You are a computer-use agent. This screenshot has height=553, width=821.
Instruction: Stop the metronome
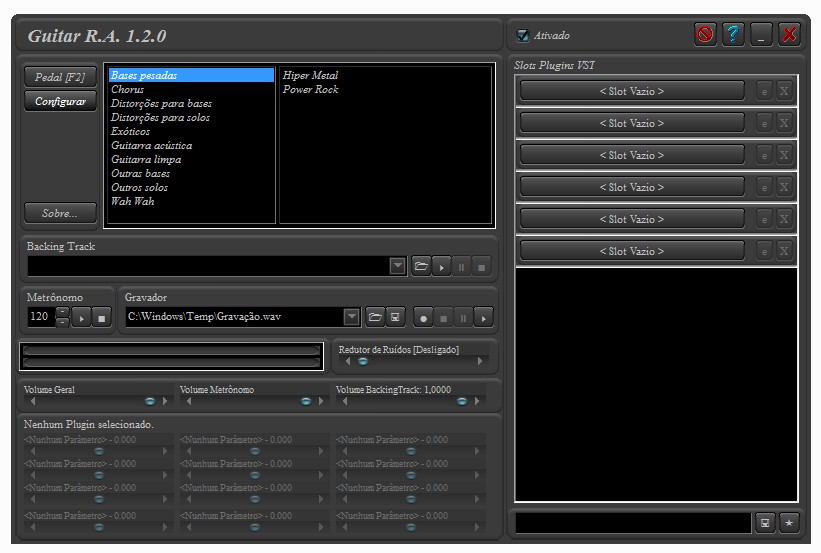(102, 317)
